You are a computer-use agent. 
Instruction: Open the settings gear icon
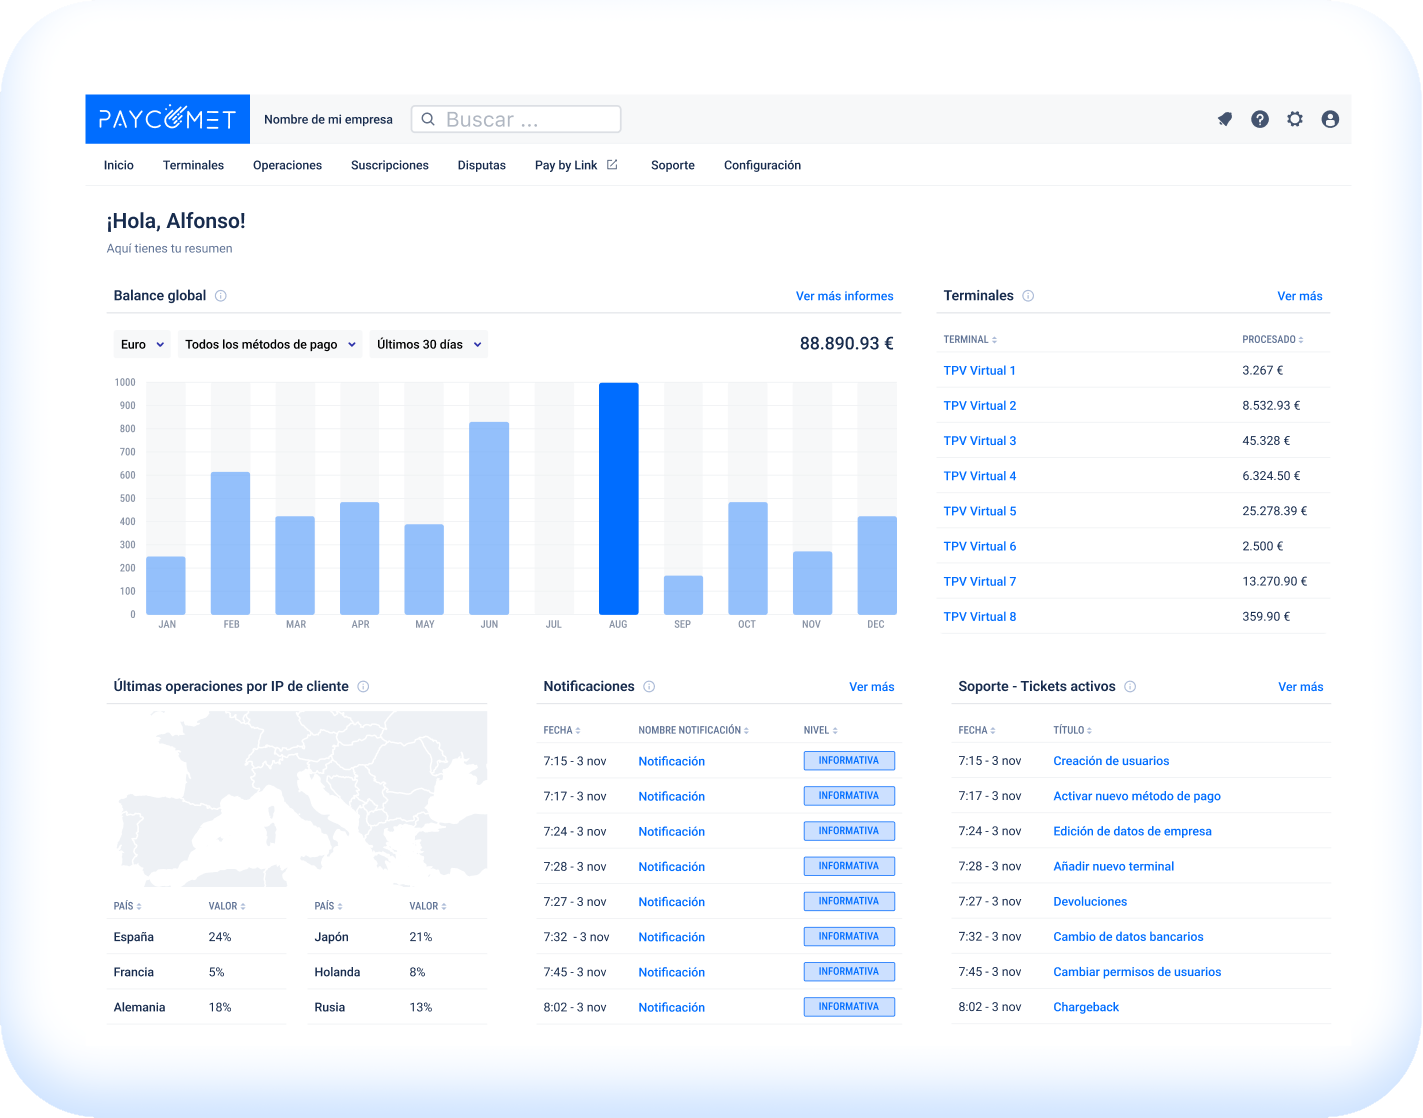[1295, 119]
